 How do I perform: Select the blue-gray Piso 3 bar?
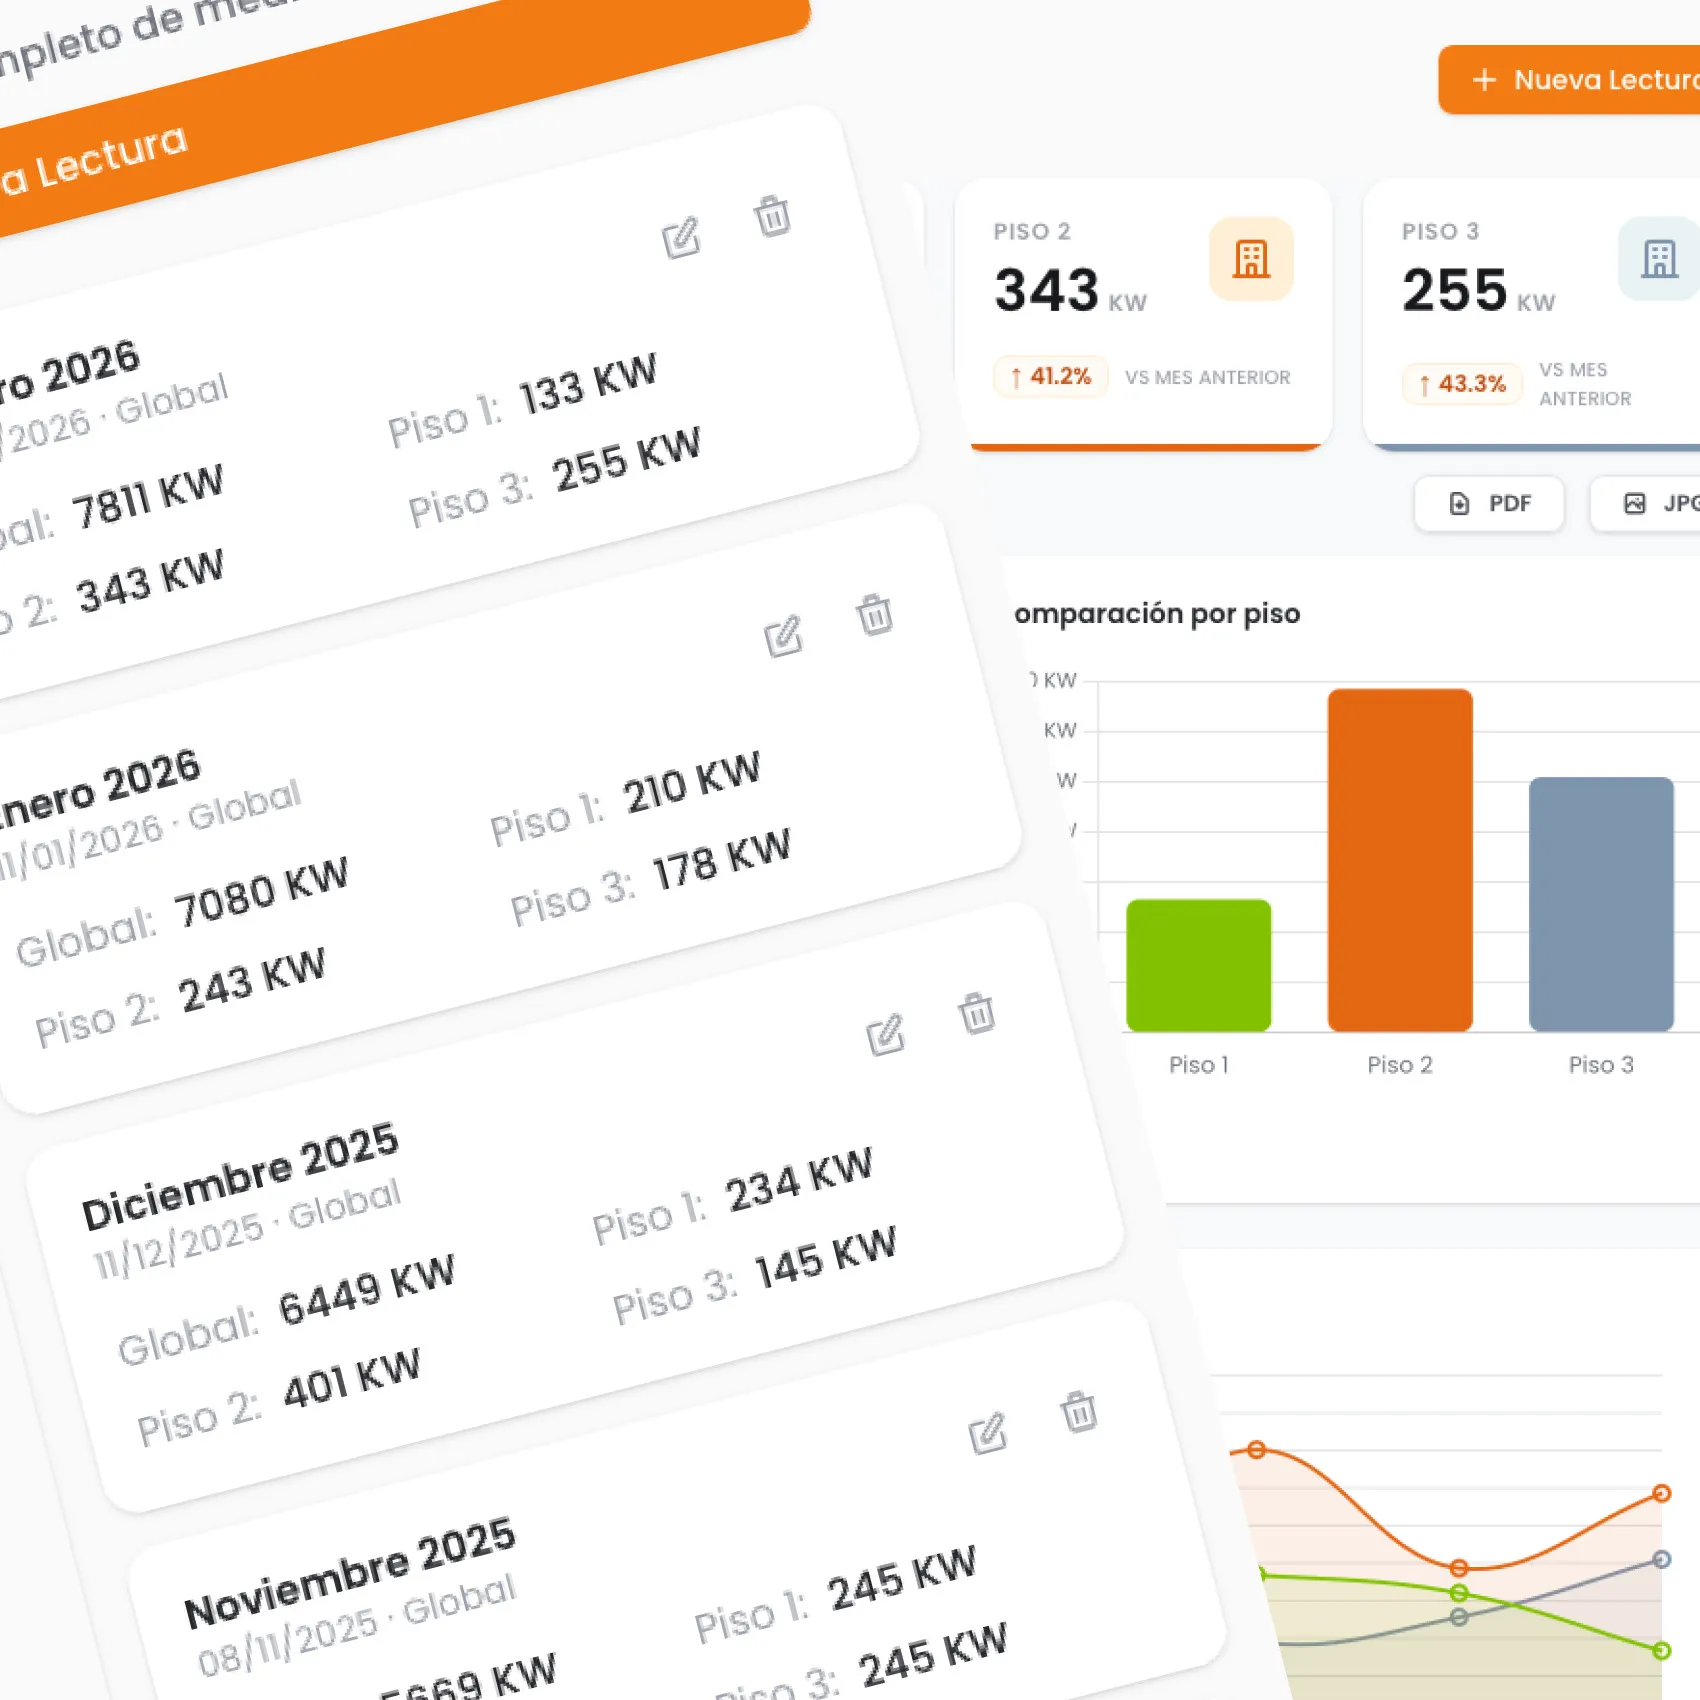(1600, 904)
